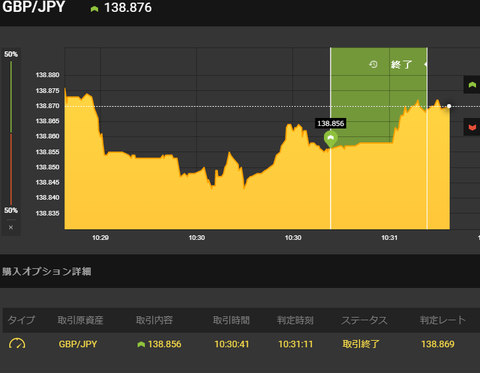Click the status 取引終了 cell
This screenshot has width=480, height=373.
click(x=361, y=344)
